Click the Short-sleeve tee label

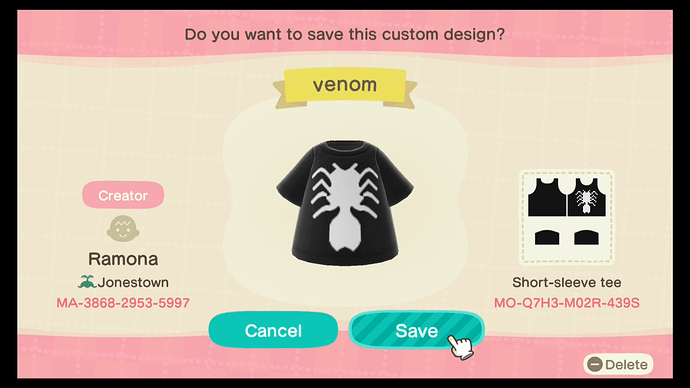click(x=567, y=282)
